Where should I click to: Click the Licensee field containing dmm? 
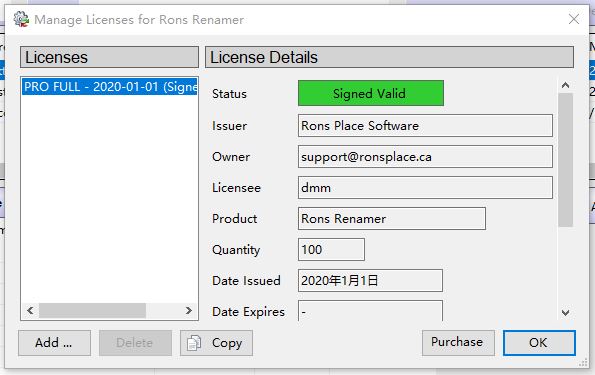coord(425,188)
